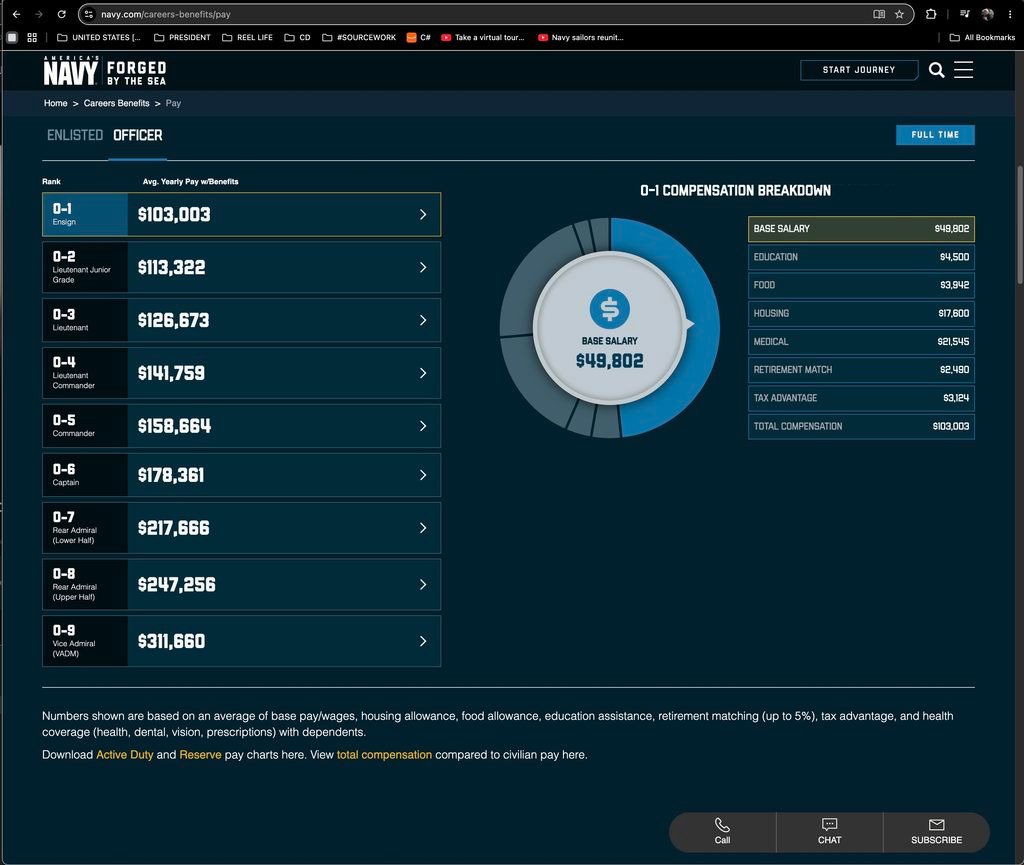
Task: Expand the O-3 Lieutenant pay row
Action: pos(242,320)
